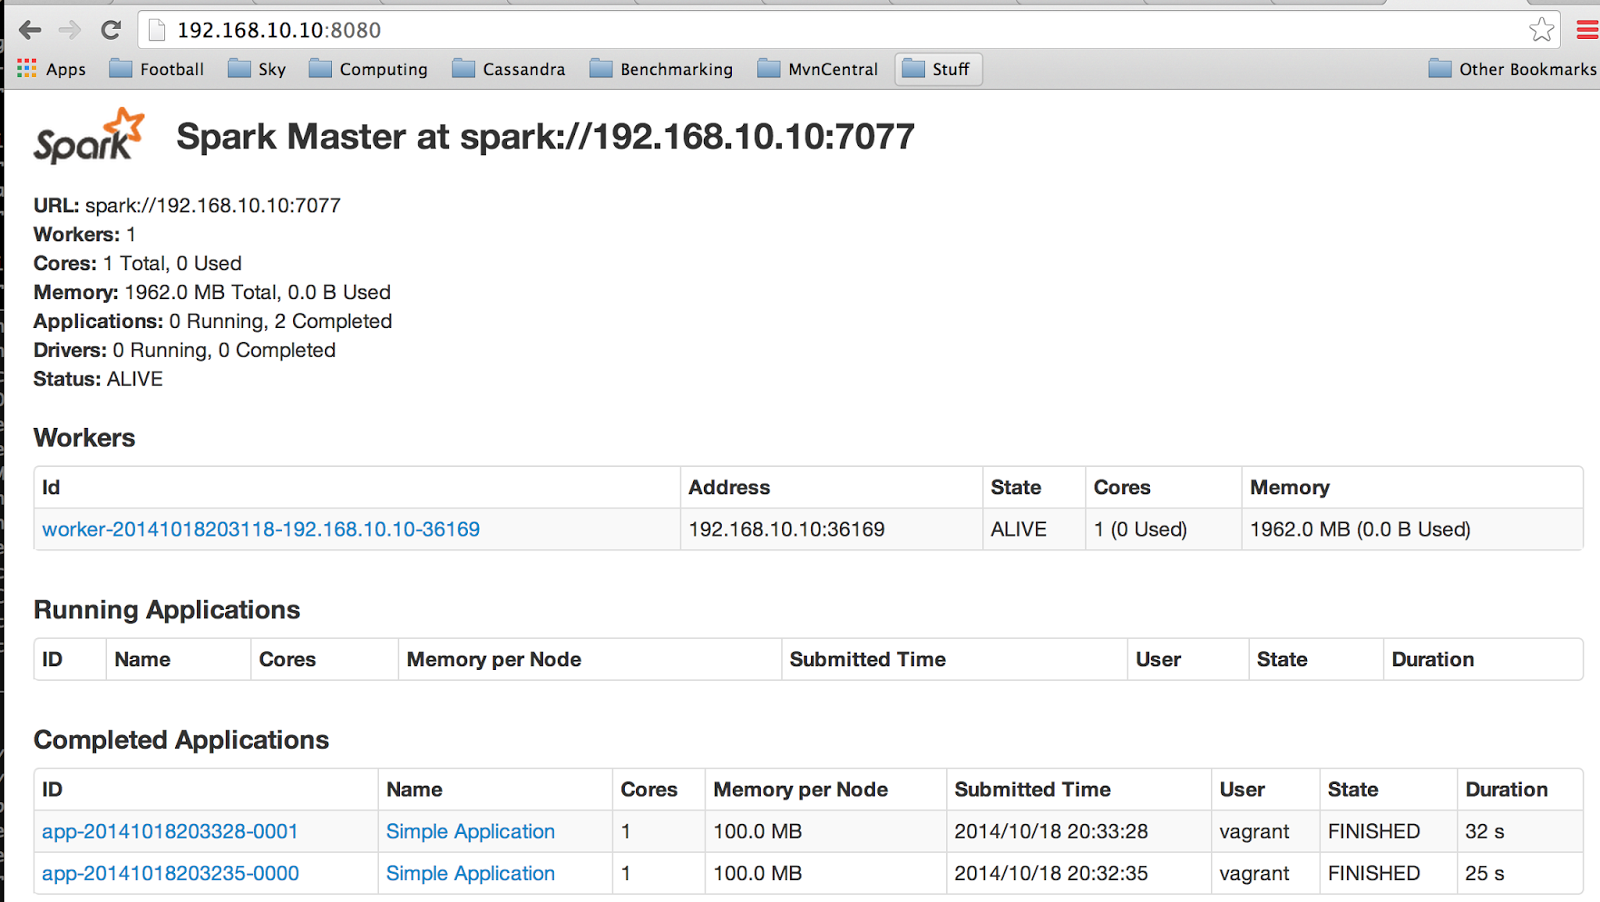Click State column header in Completed Applications
Screen dimensions: 1600x902
[1388, 789]
